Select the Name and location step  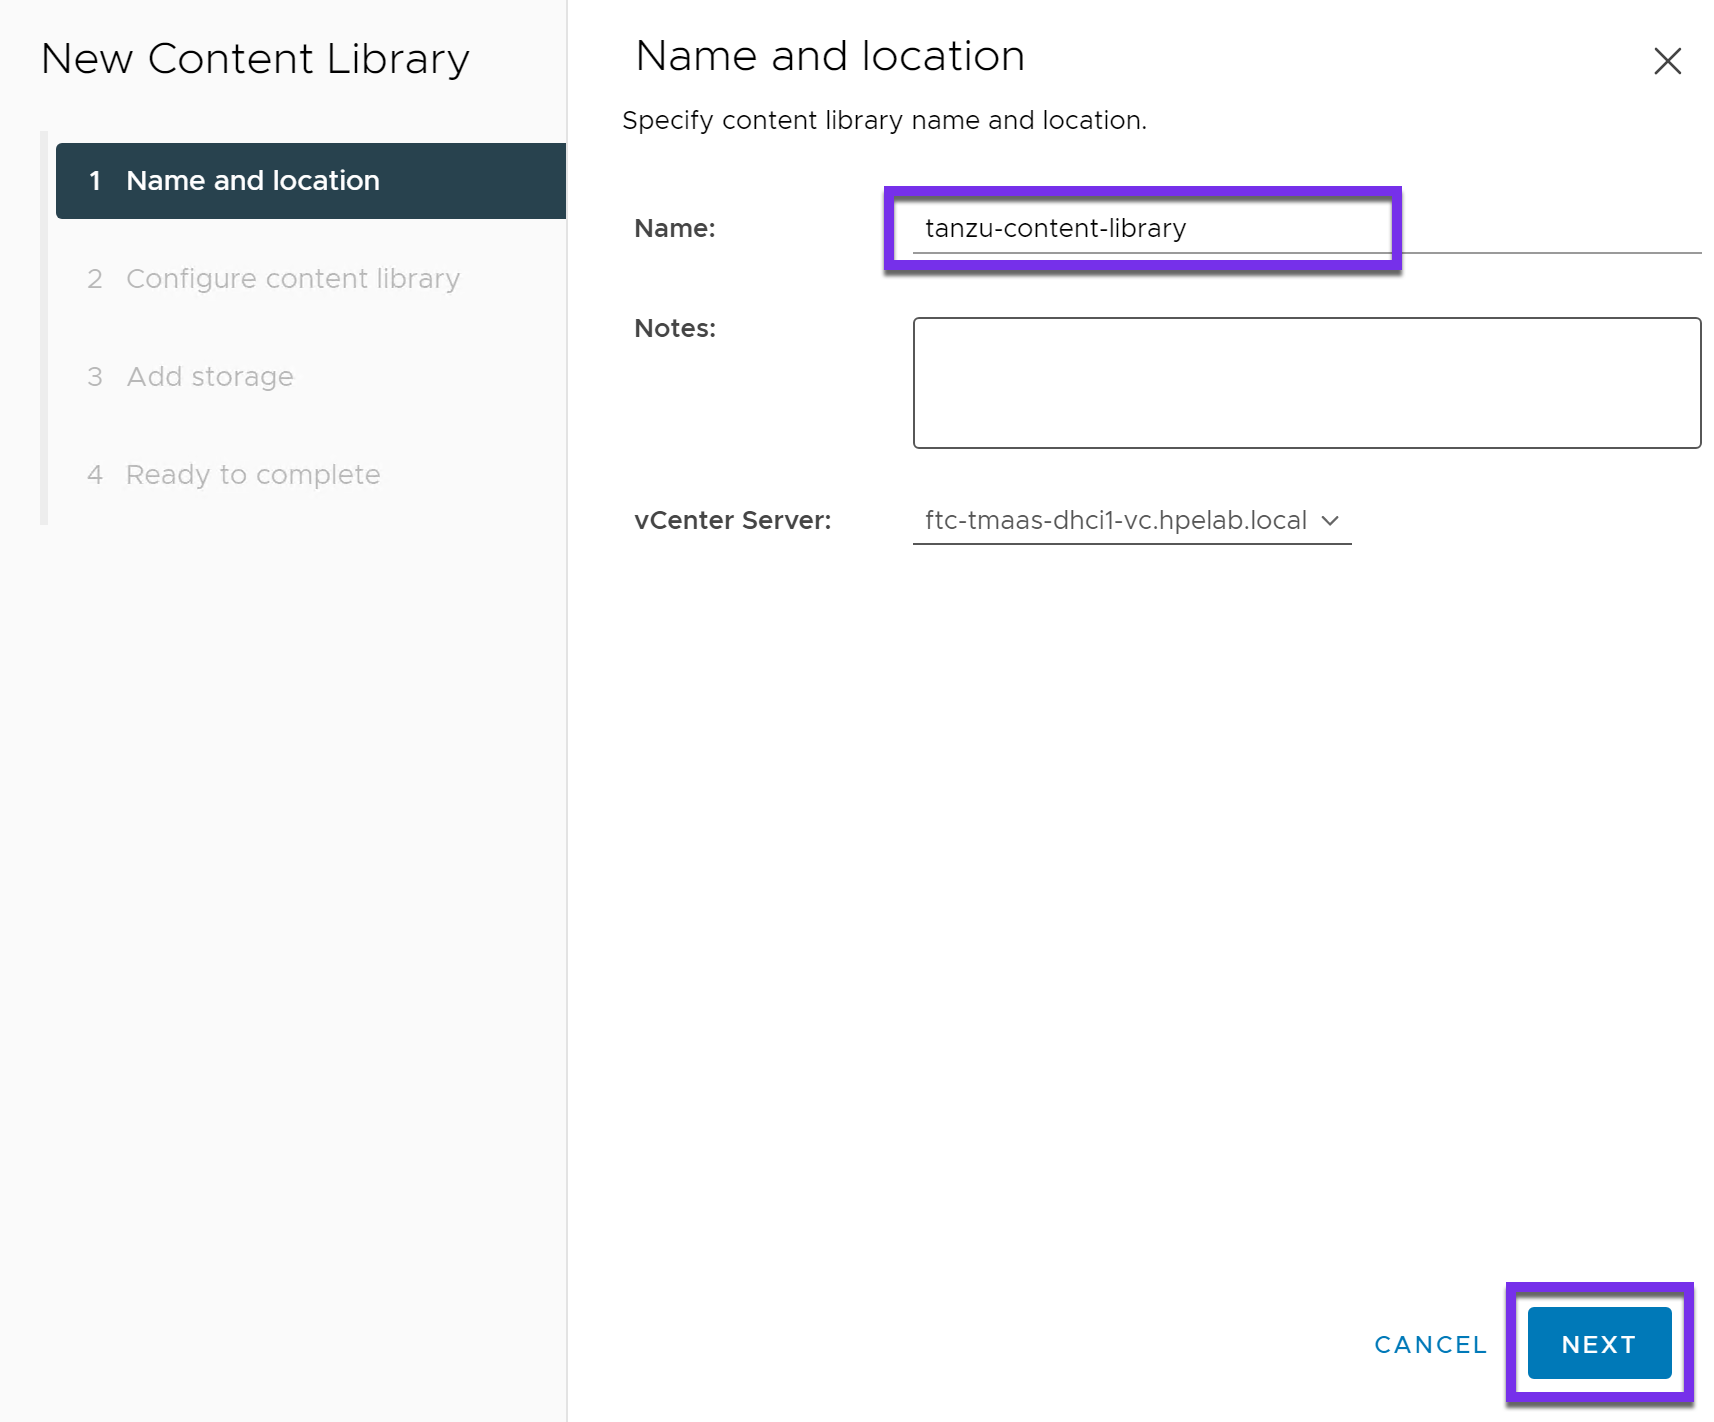(252, 180)
